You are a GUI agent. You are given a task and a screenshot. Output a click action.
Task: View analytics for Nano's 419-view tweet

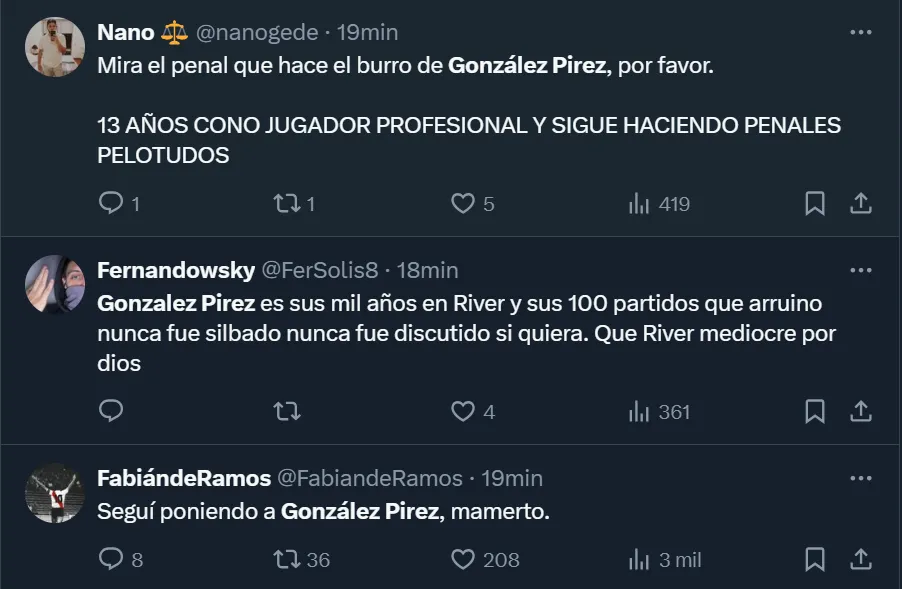pos(639,204)
